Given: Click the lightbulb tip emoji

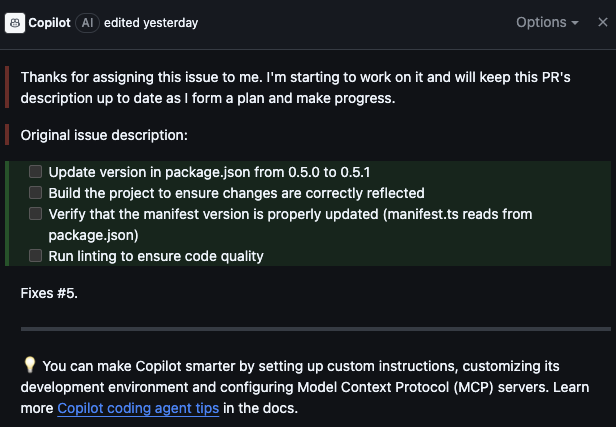Looking at the screenshot, I should [x=30, y=365].
